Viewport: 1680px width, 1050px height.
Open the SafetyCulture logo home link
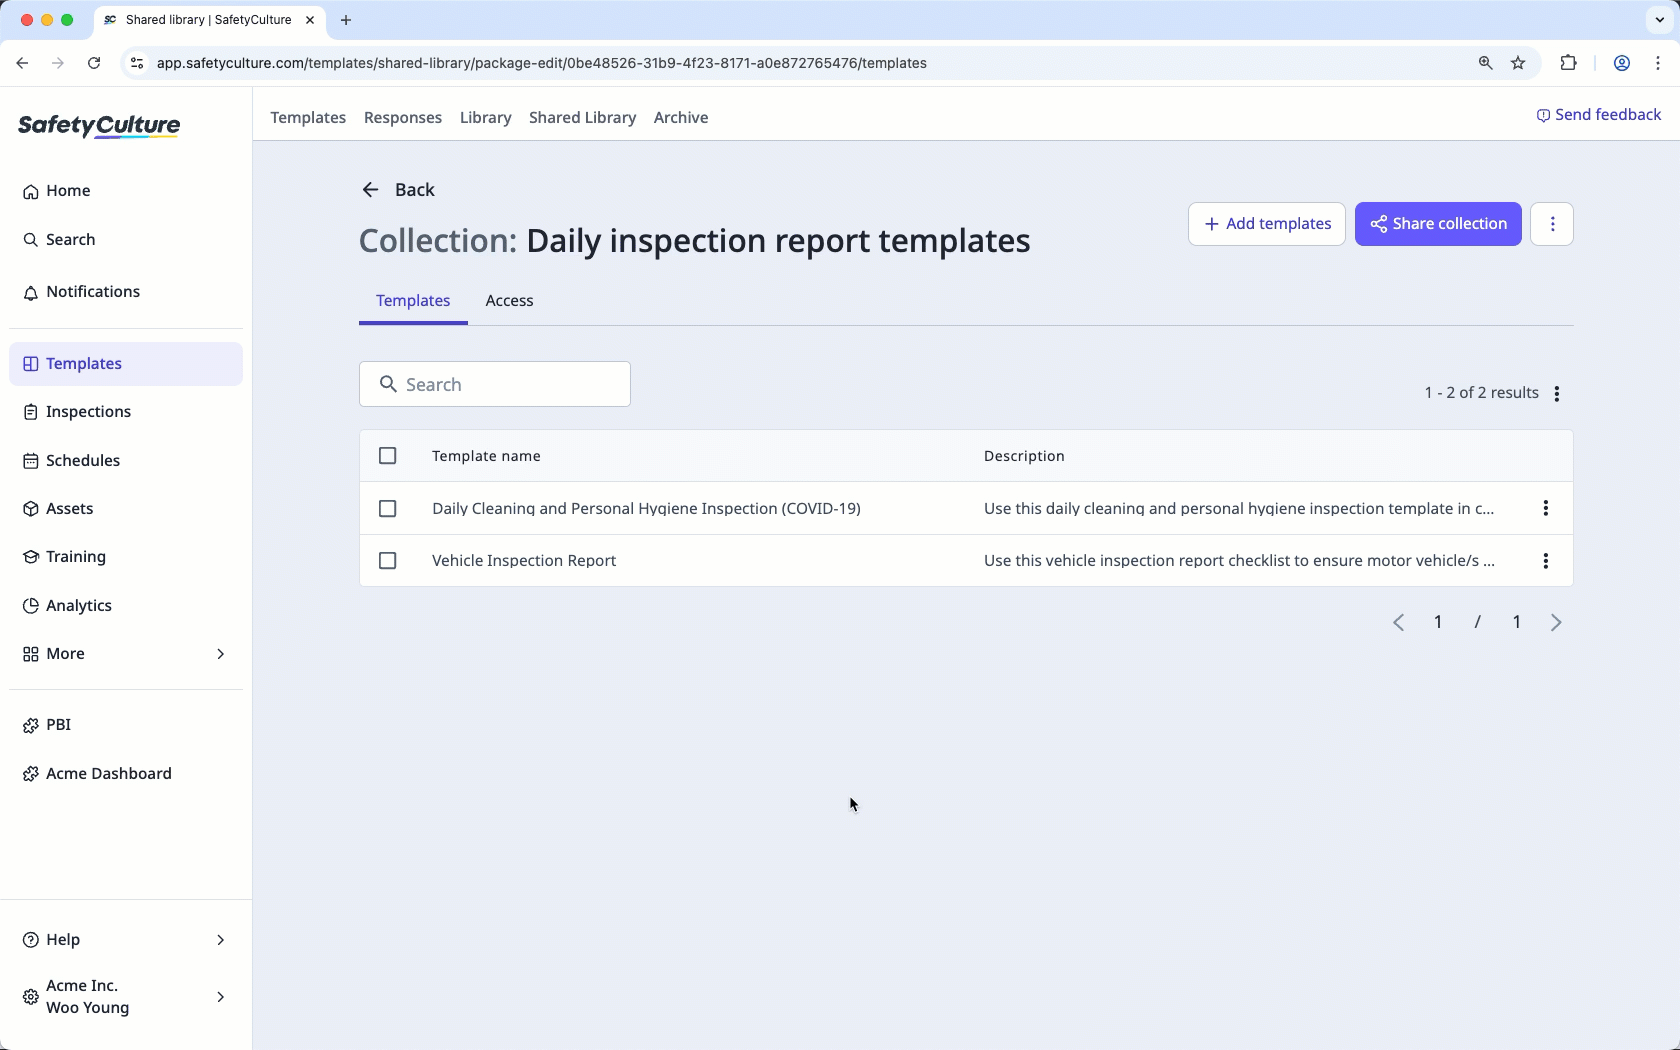coord(99,126)
